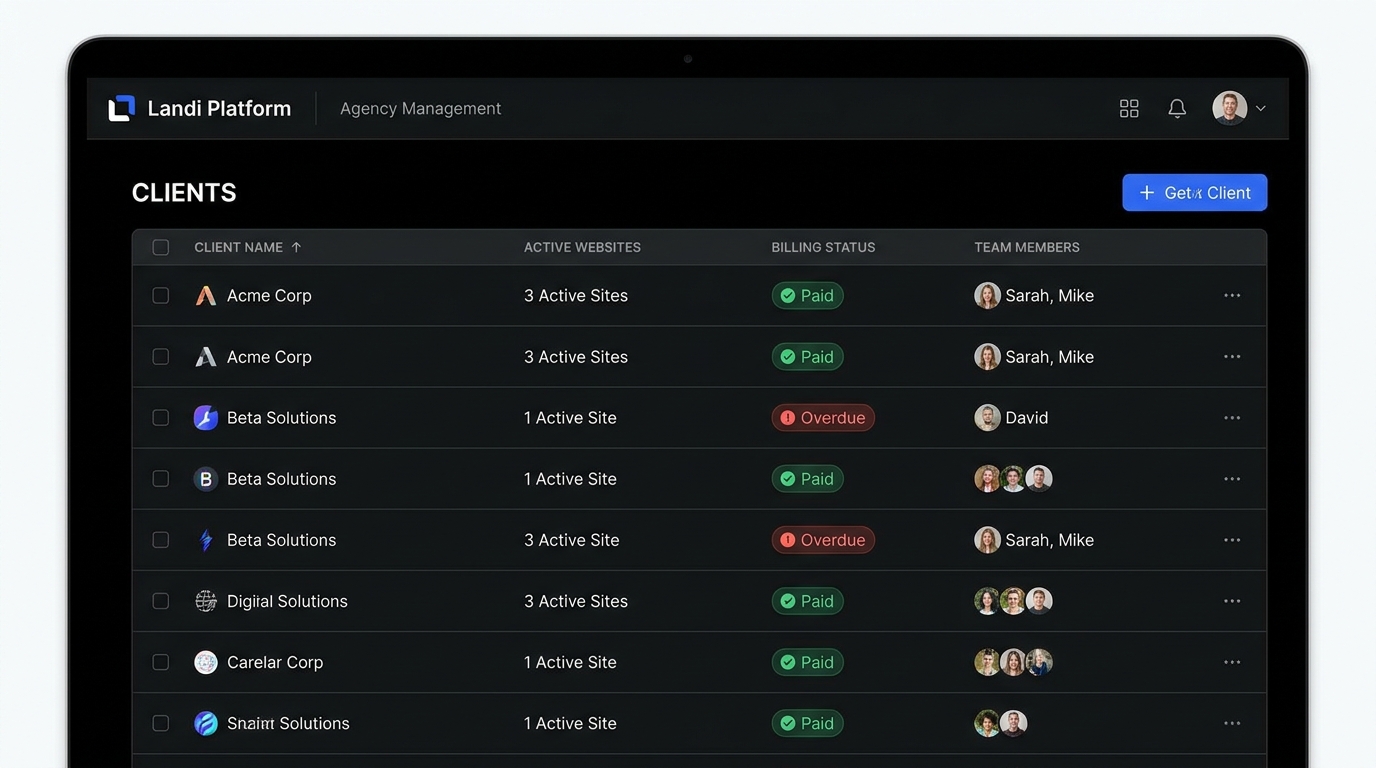Viewport: 1376px width, 768px height.
Task: Open more options for Beta Solutions 3 Active Site row
Action: pos(1232,540)
